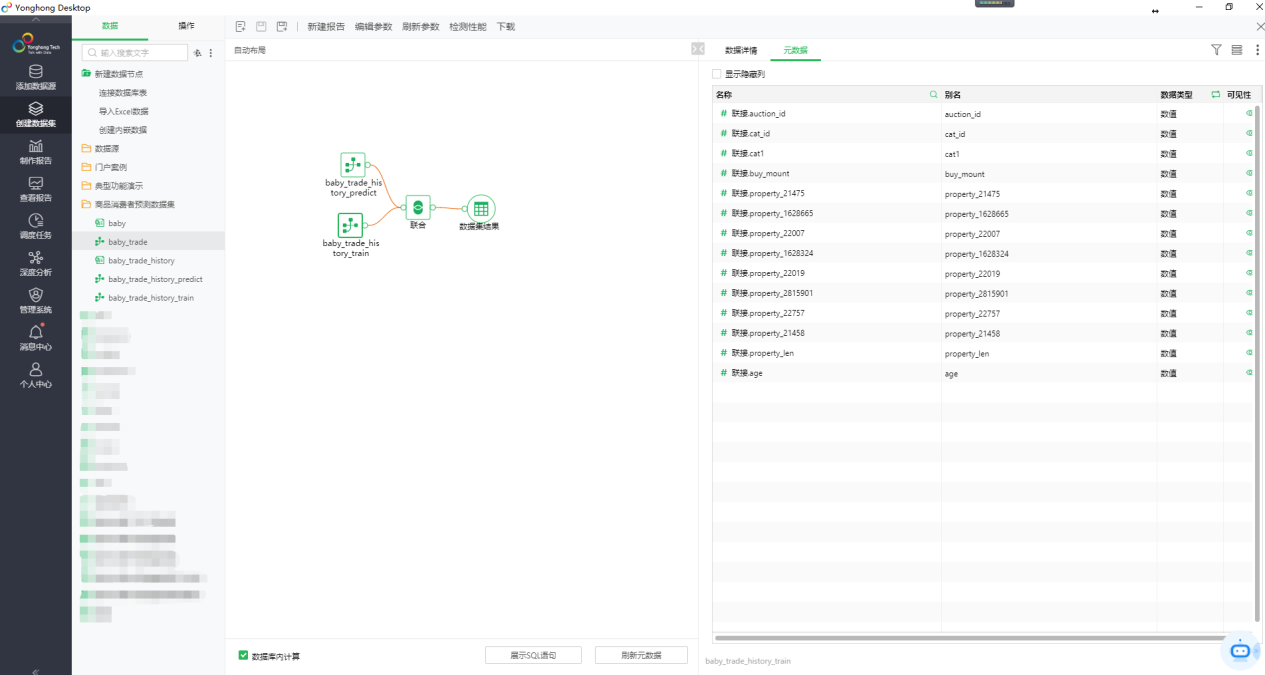Toggle the 显示隐藏列 checkbox
Viewport: 1265px width, 675px height.
point(716,74)
